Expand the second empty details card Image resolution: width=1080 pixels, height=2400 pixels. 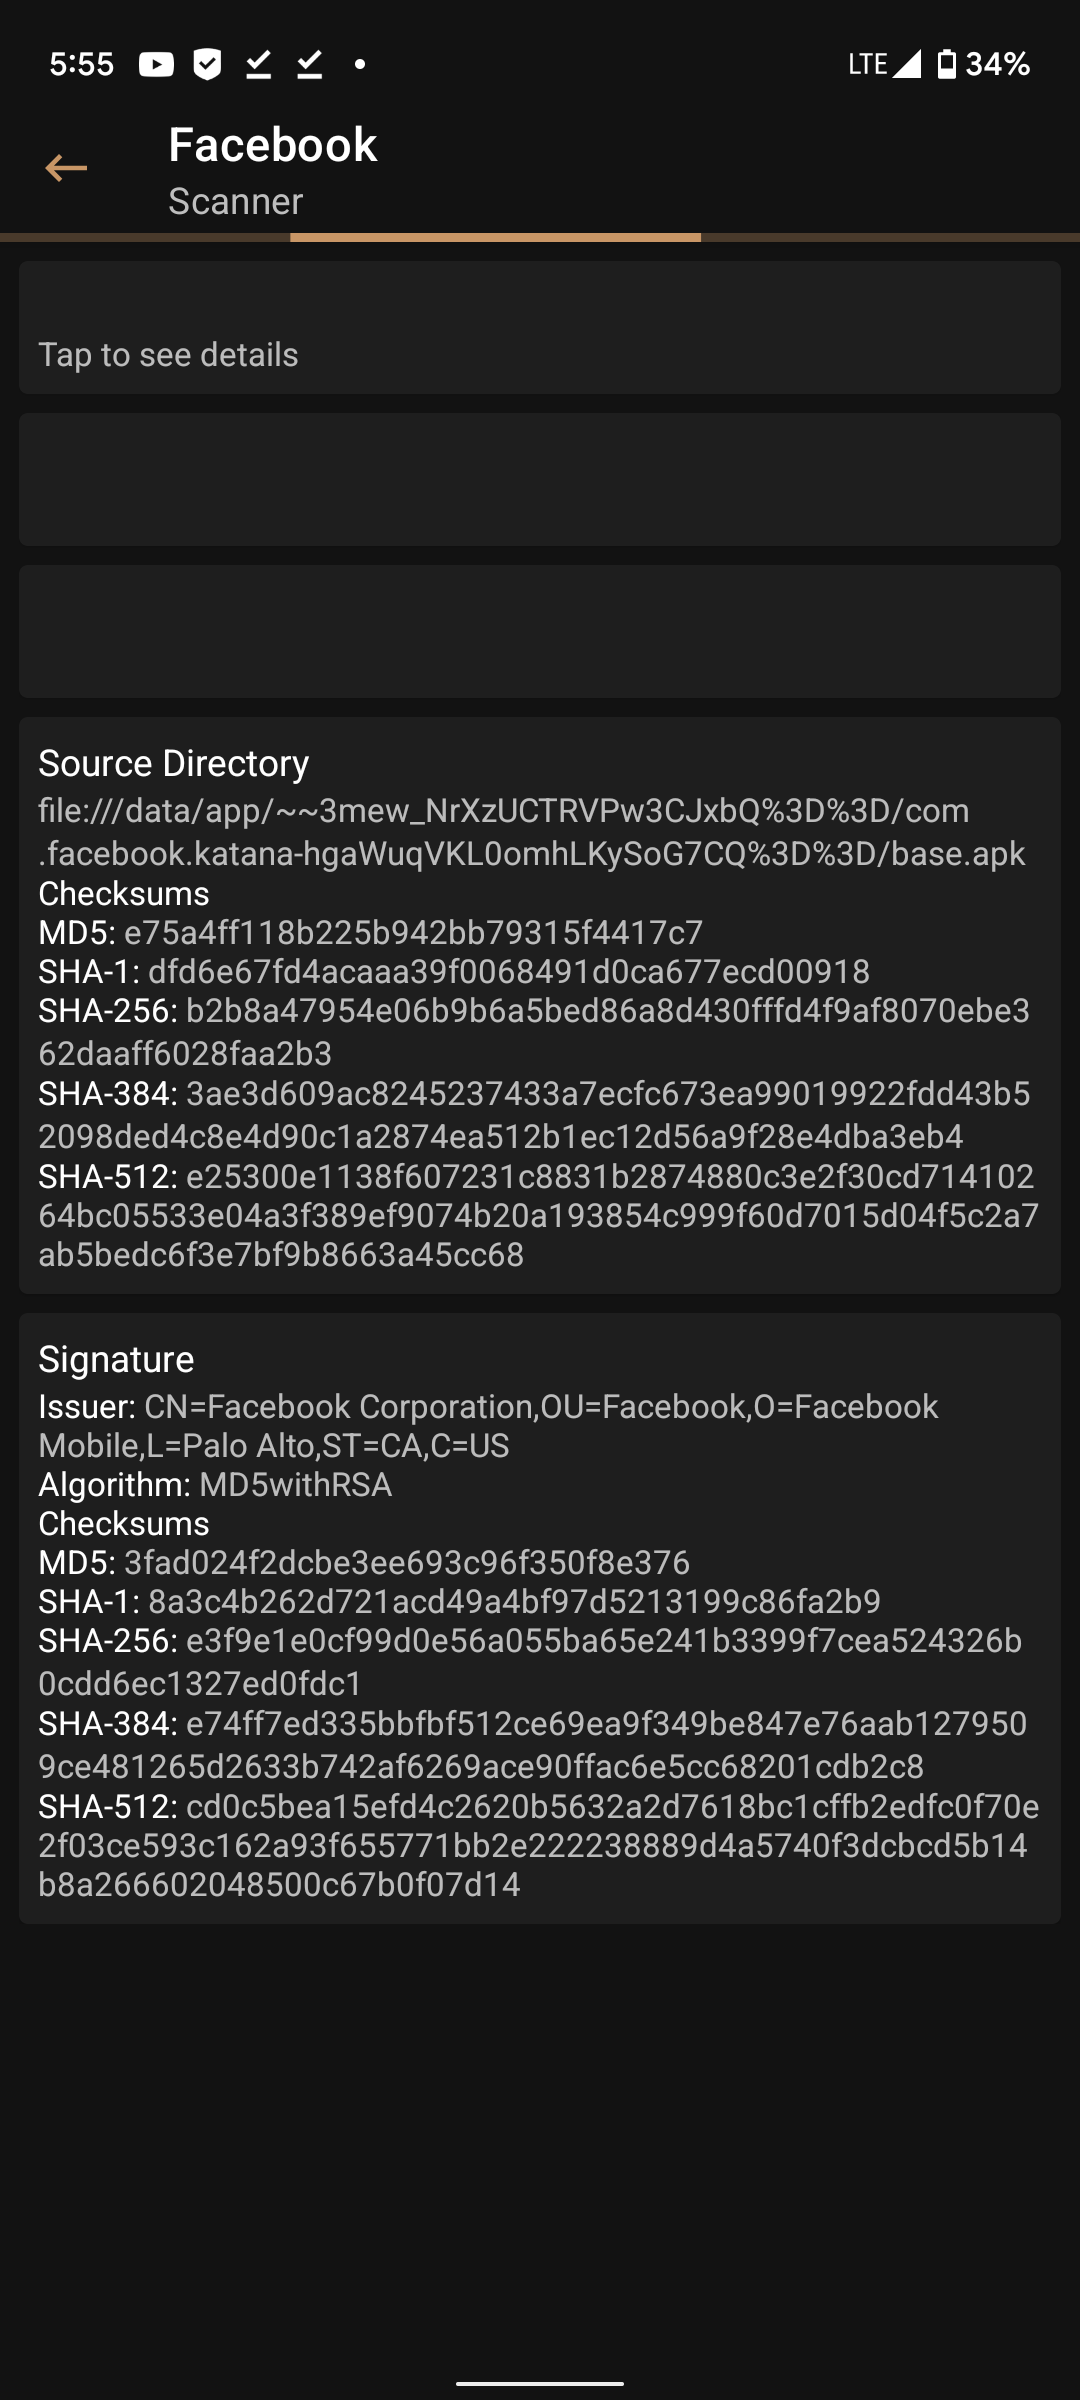click(x=540, y=631)
